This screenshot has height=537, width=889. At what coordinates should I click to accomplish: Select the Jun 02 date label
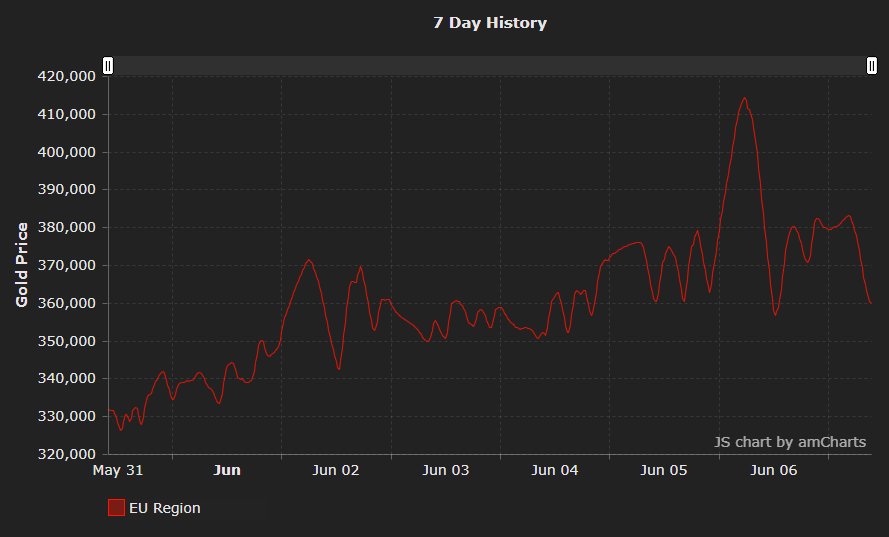(x=336, y=470)
